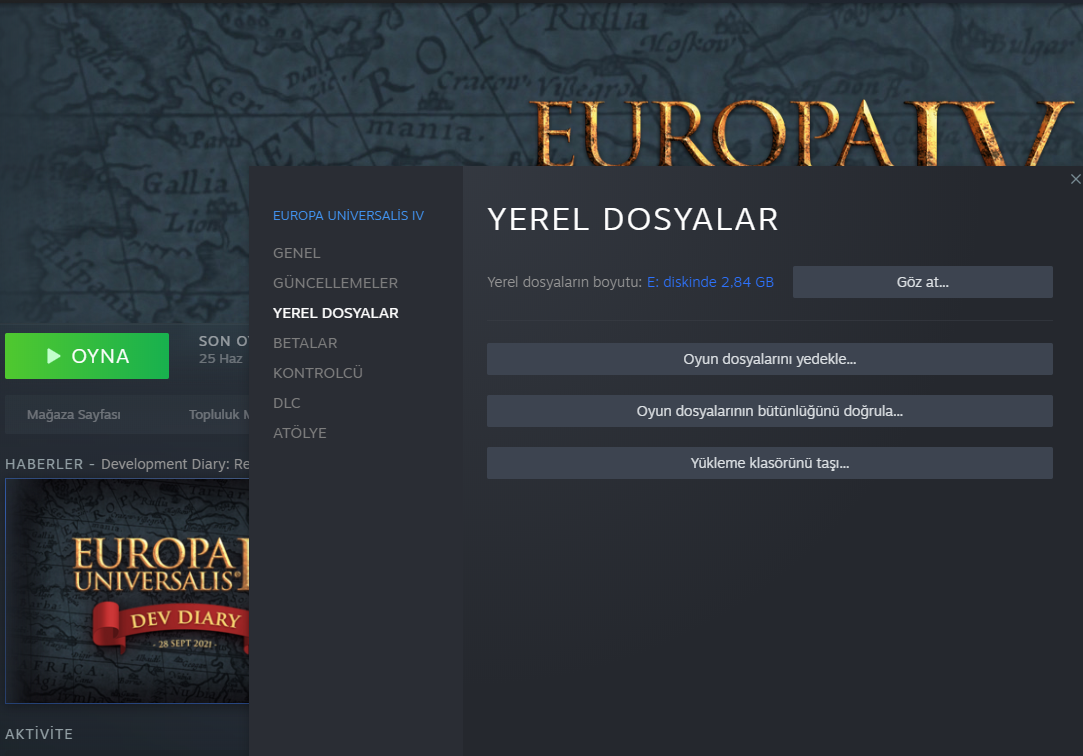The image size is (1083, 756).
Task: Switch to the GÜNCELLEMELER tab
Action: point(335,283)
